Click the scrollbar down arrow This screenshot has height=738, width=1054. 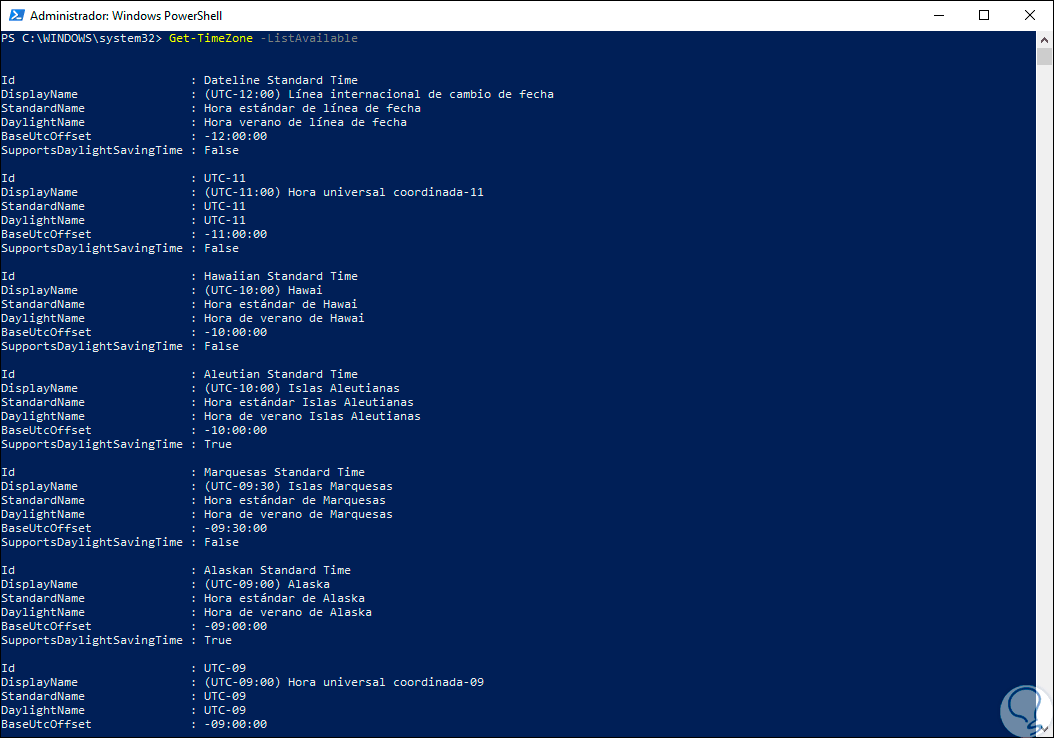pos(1045,729)
